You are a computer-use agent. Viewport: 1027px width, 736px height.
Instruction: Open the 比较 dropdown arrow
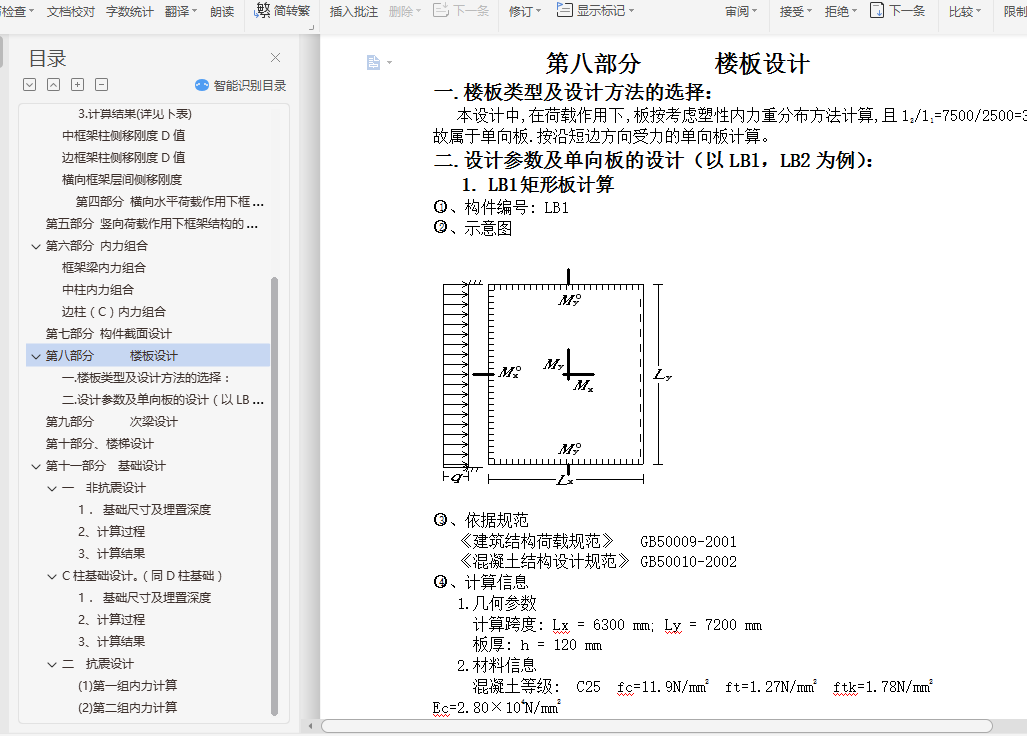click(x=979, y=11)
